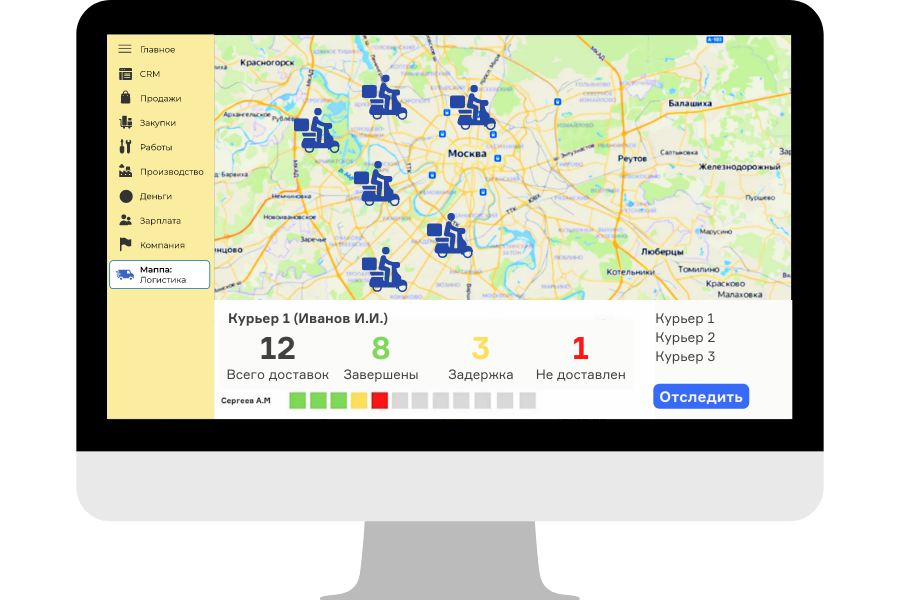This screenshot has height=600, width=900.
Task: Choose the courier scooter south of Москва center
Action: click(449, 235)
